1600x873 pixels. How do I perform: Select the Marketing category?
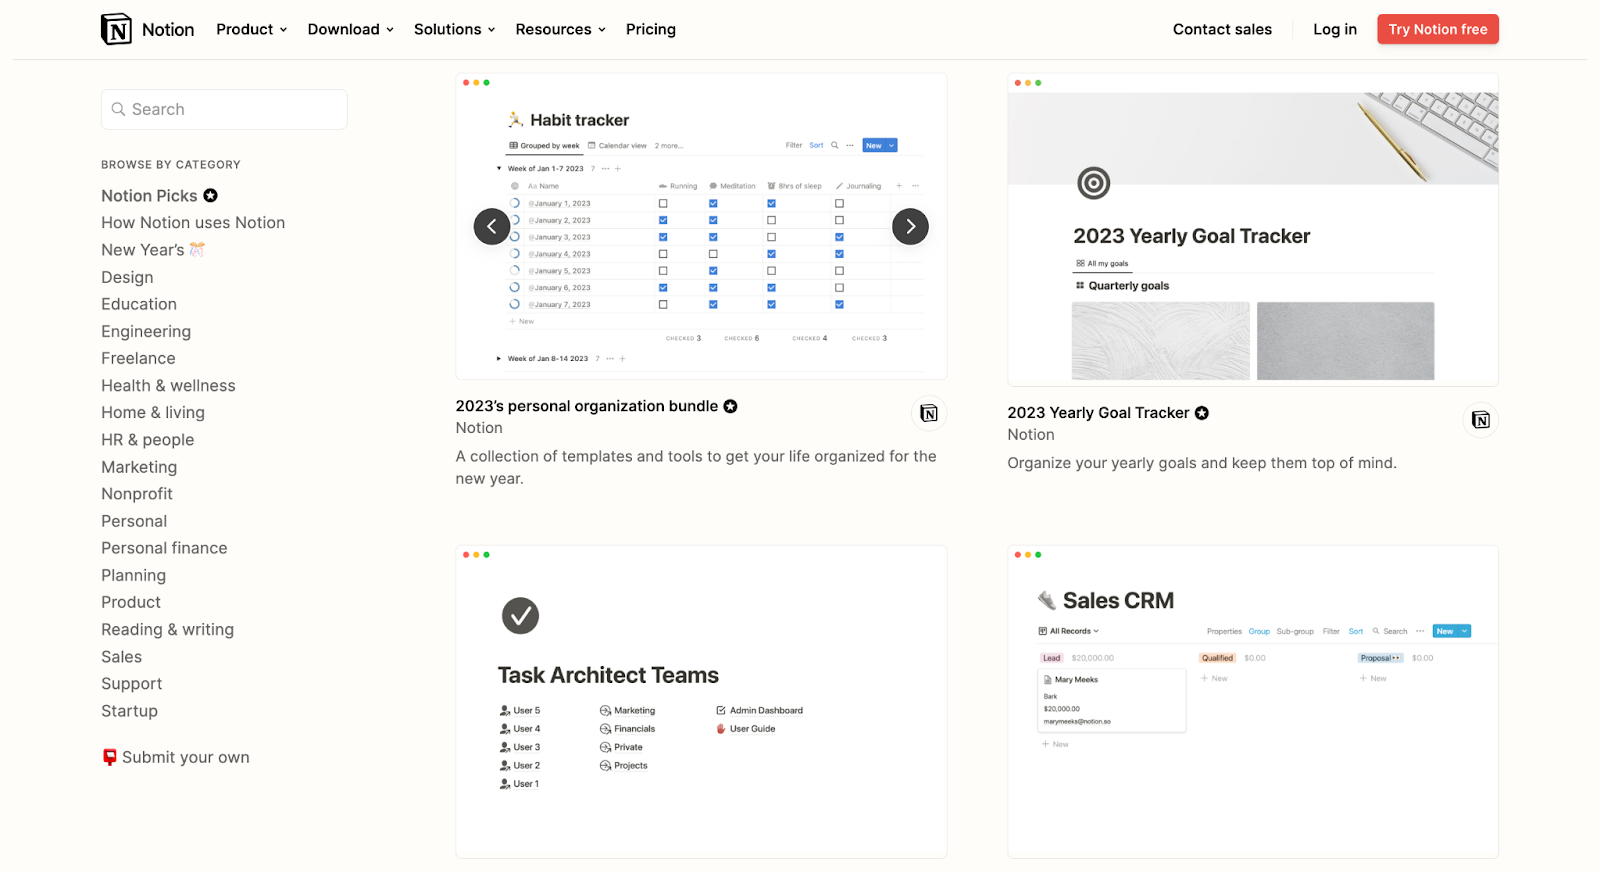click(139, 467)
